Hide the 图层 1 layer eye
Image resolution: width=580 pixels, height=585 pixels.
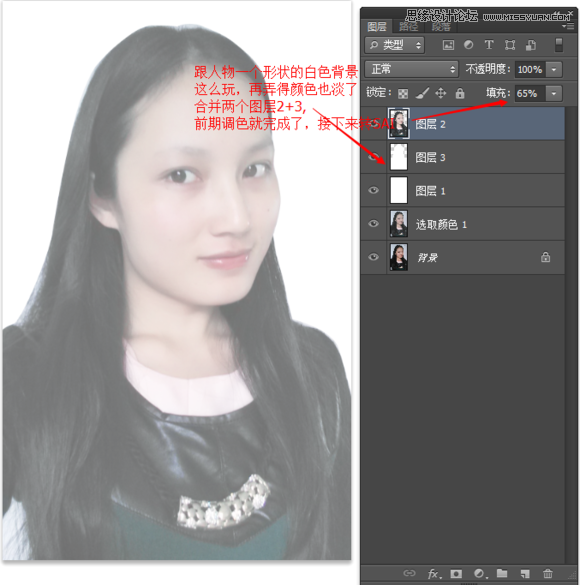373,190
